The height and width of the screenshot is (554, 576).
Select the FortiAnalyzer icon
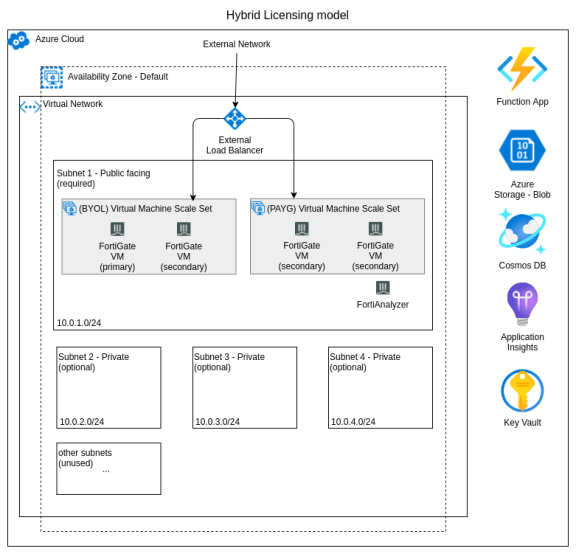[x=383, y=288]
